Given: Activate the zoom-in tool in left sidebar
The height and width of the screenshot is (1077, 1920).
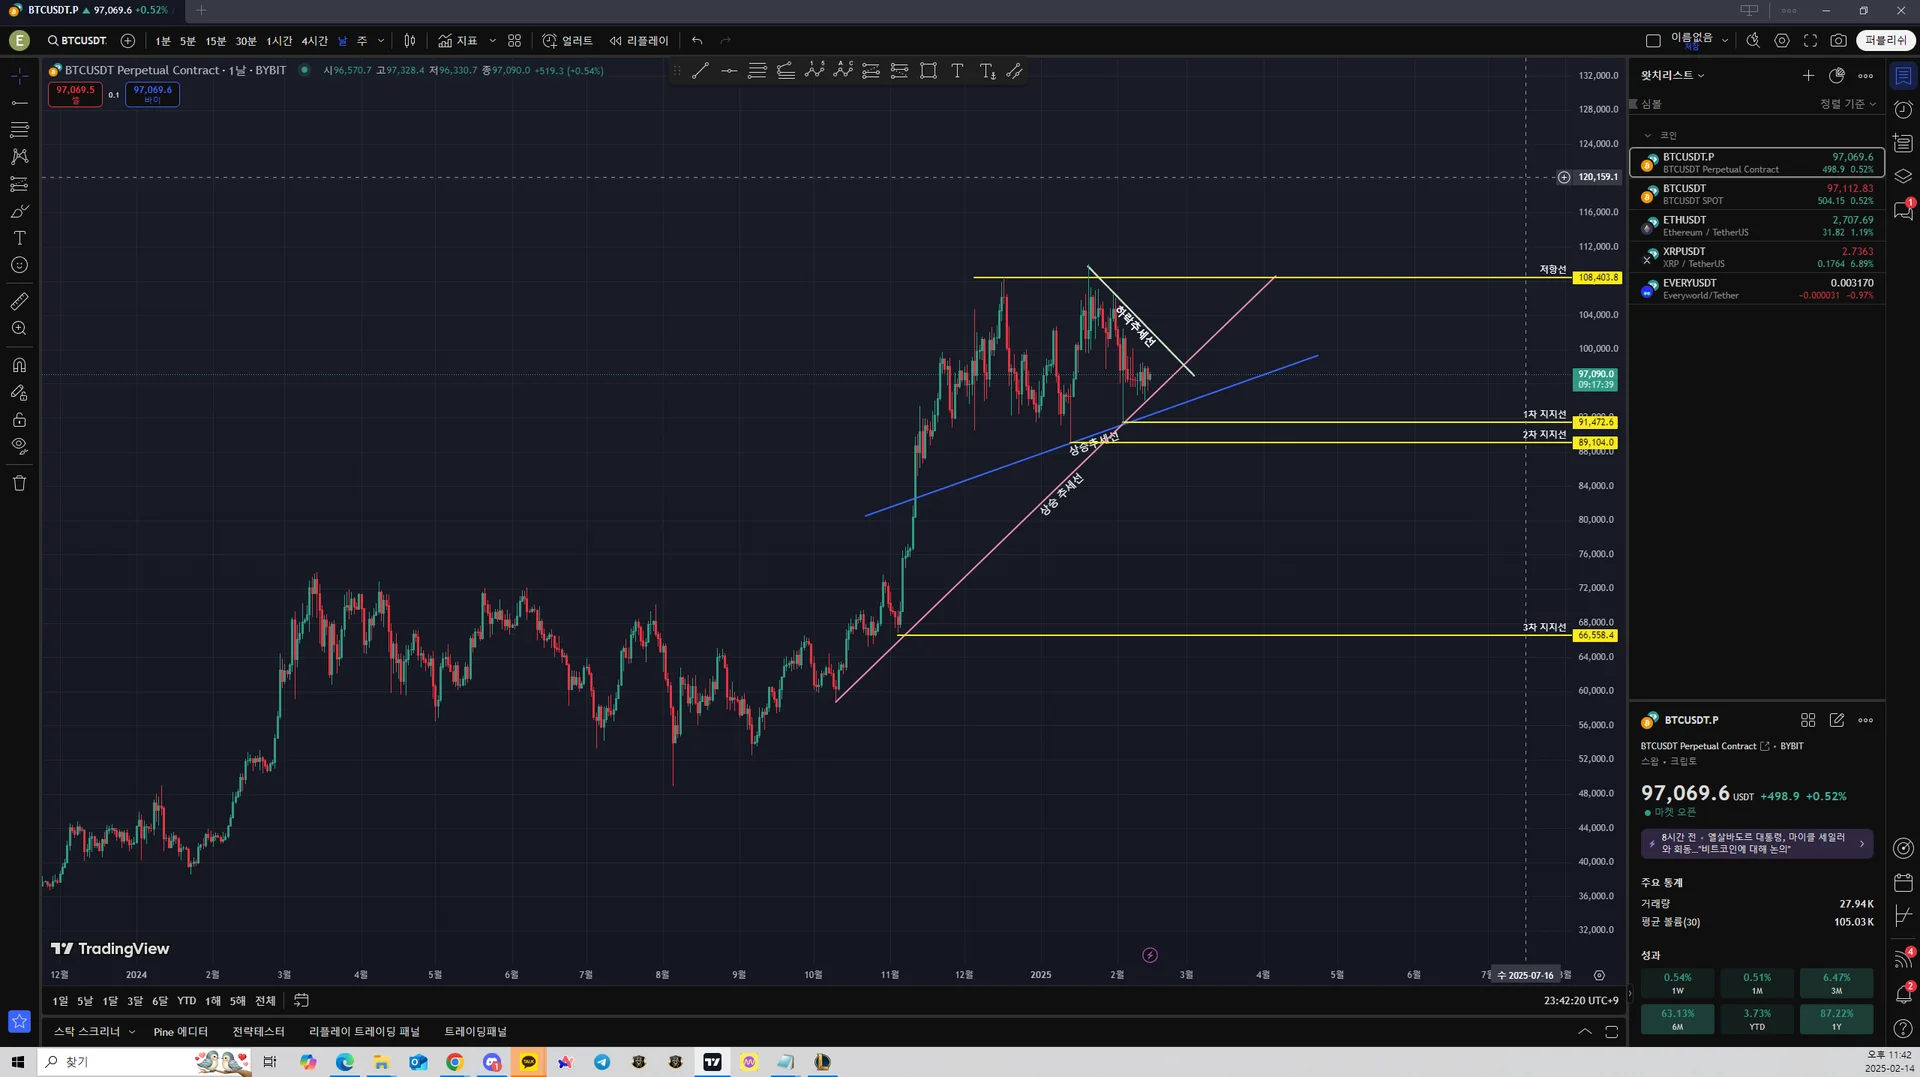Looking at the screenshot, I should click(19, 328).
